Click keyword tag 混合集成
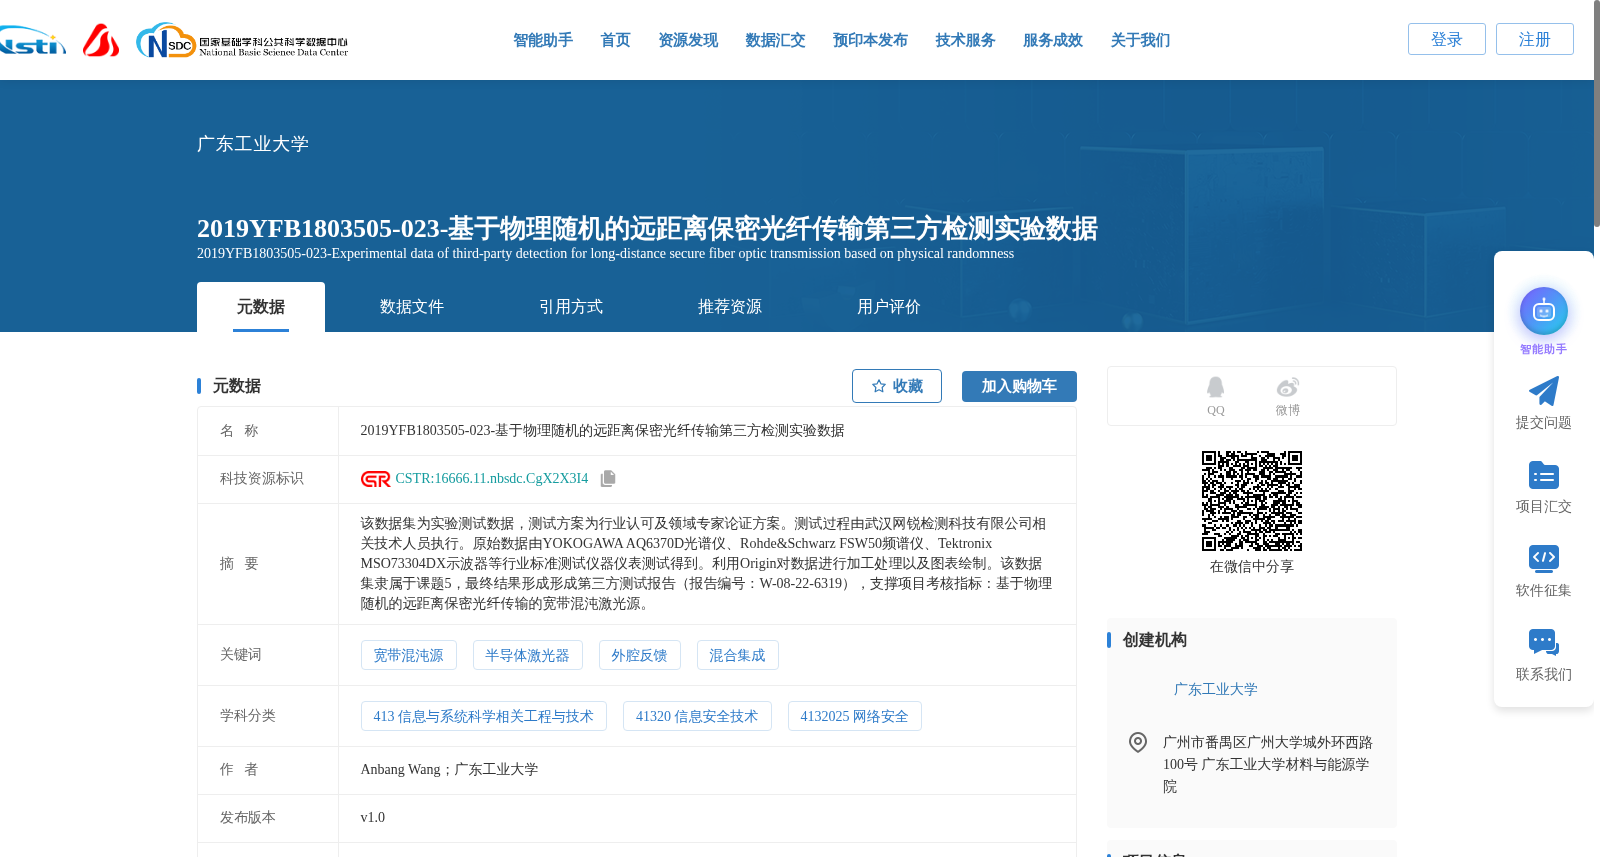Screen dimensions: 1600x857 click(x=738, y=655)
